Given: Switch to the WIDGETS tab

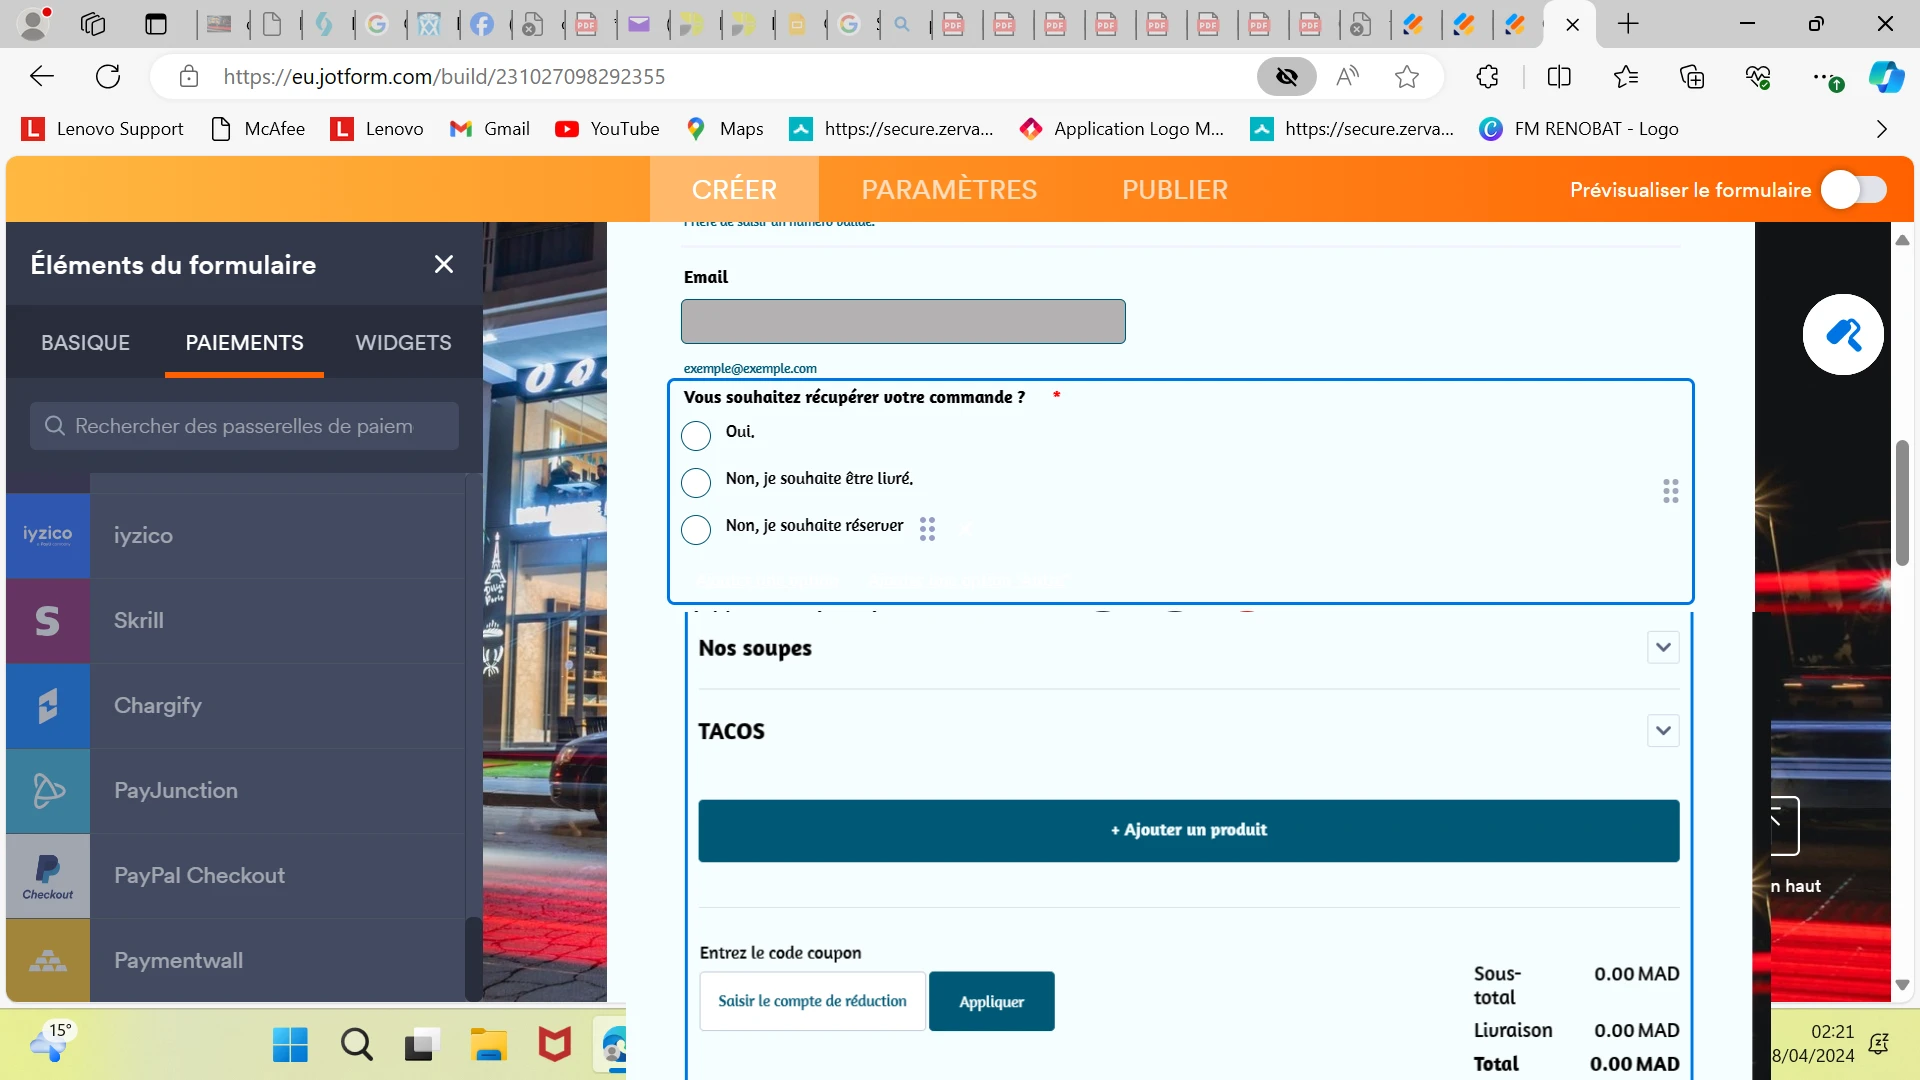Looking at the screenshot, I should pyautogui.click(x=403, y=342).
